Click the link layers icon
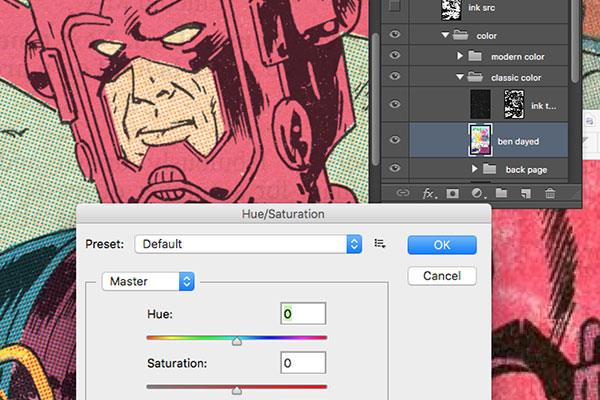 (x=403, y=193)
